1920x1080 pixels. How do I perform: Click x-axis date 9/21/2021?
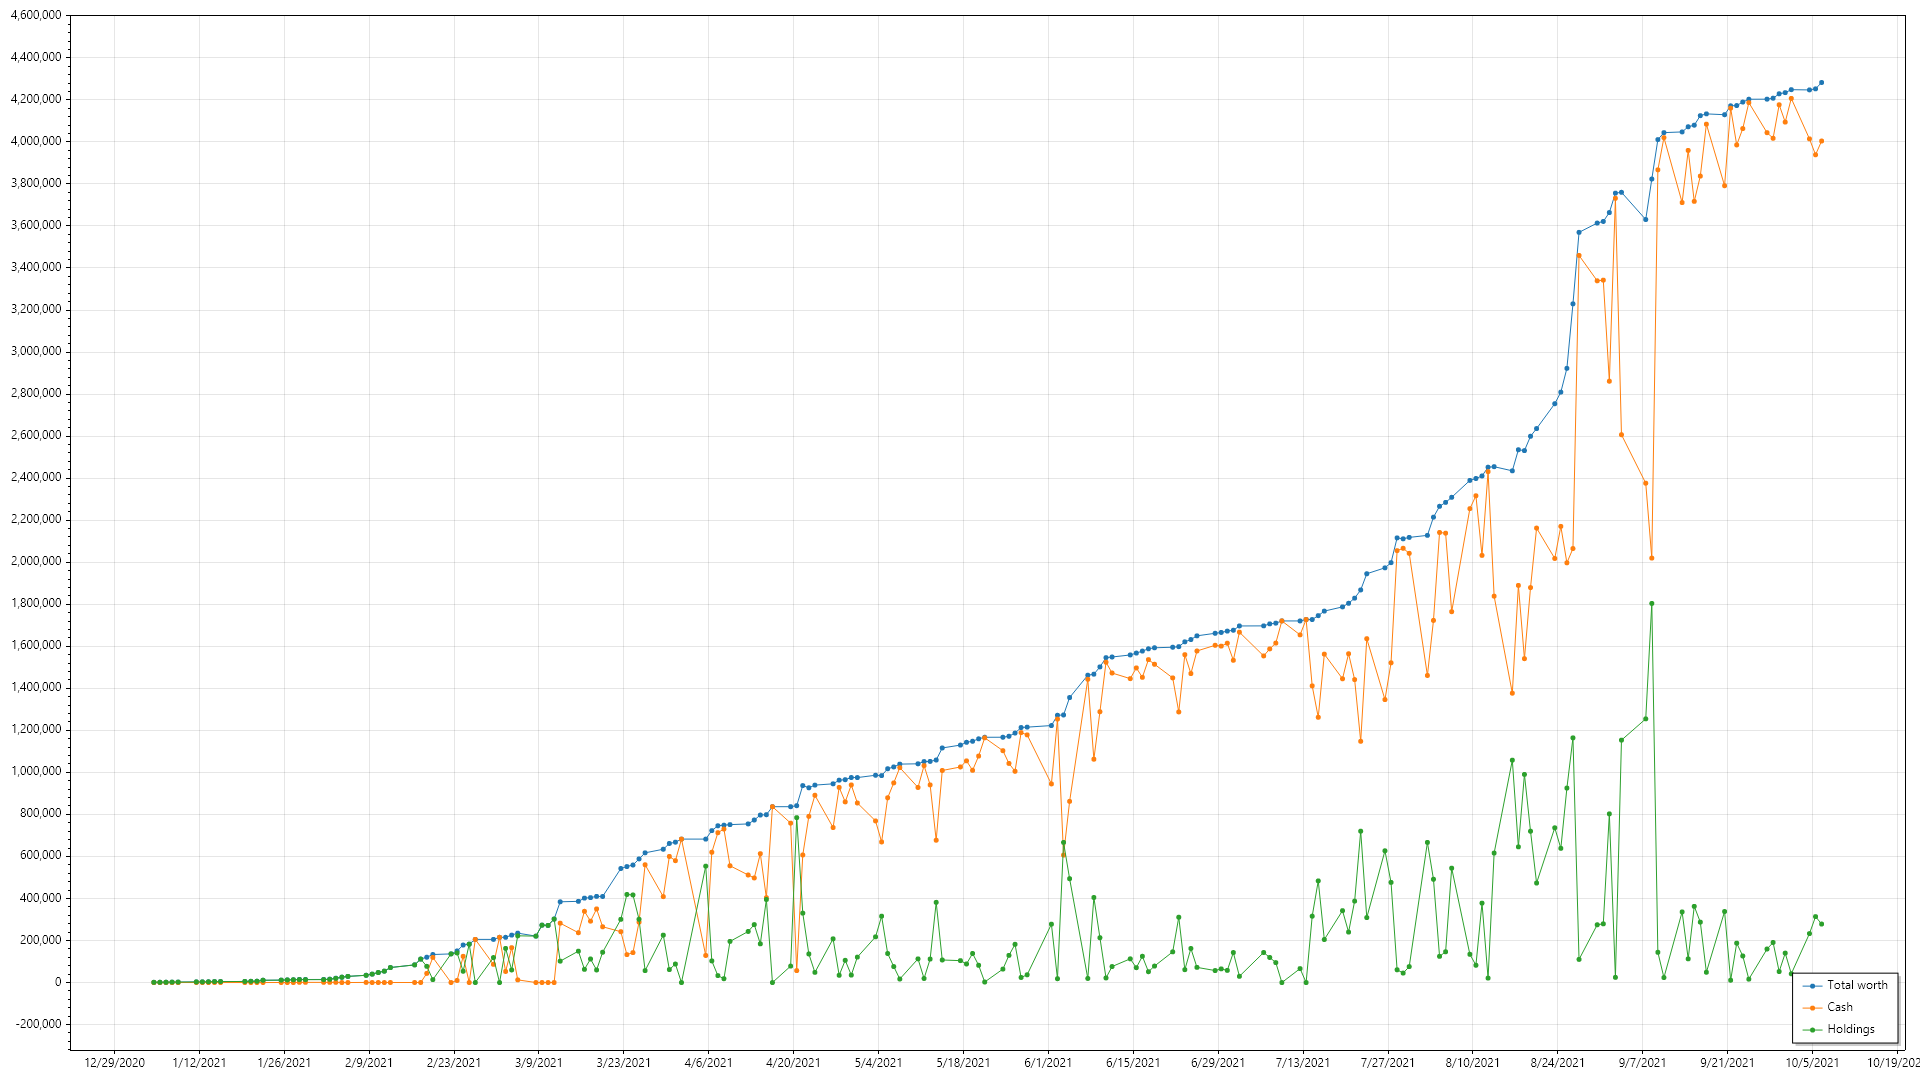[x=1727, y=1063]
